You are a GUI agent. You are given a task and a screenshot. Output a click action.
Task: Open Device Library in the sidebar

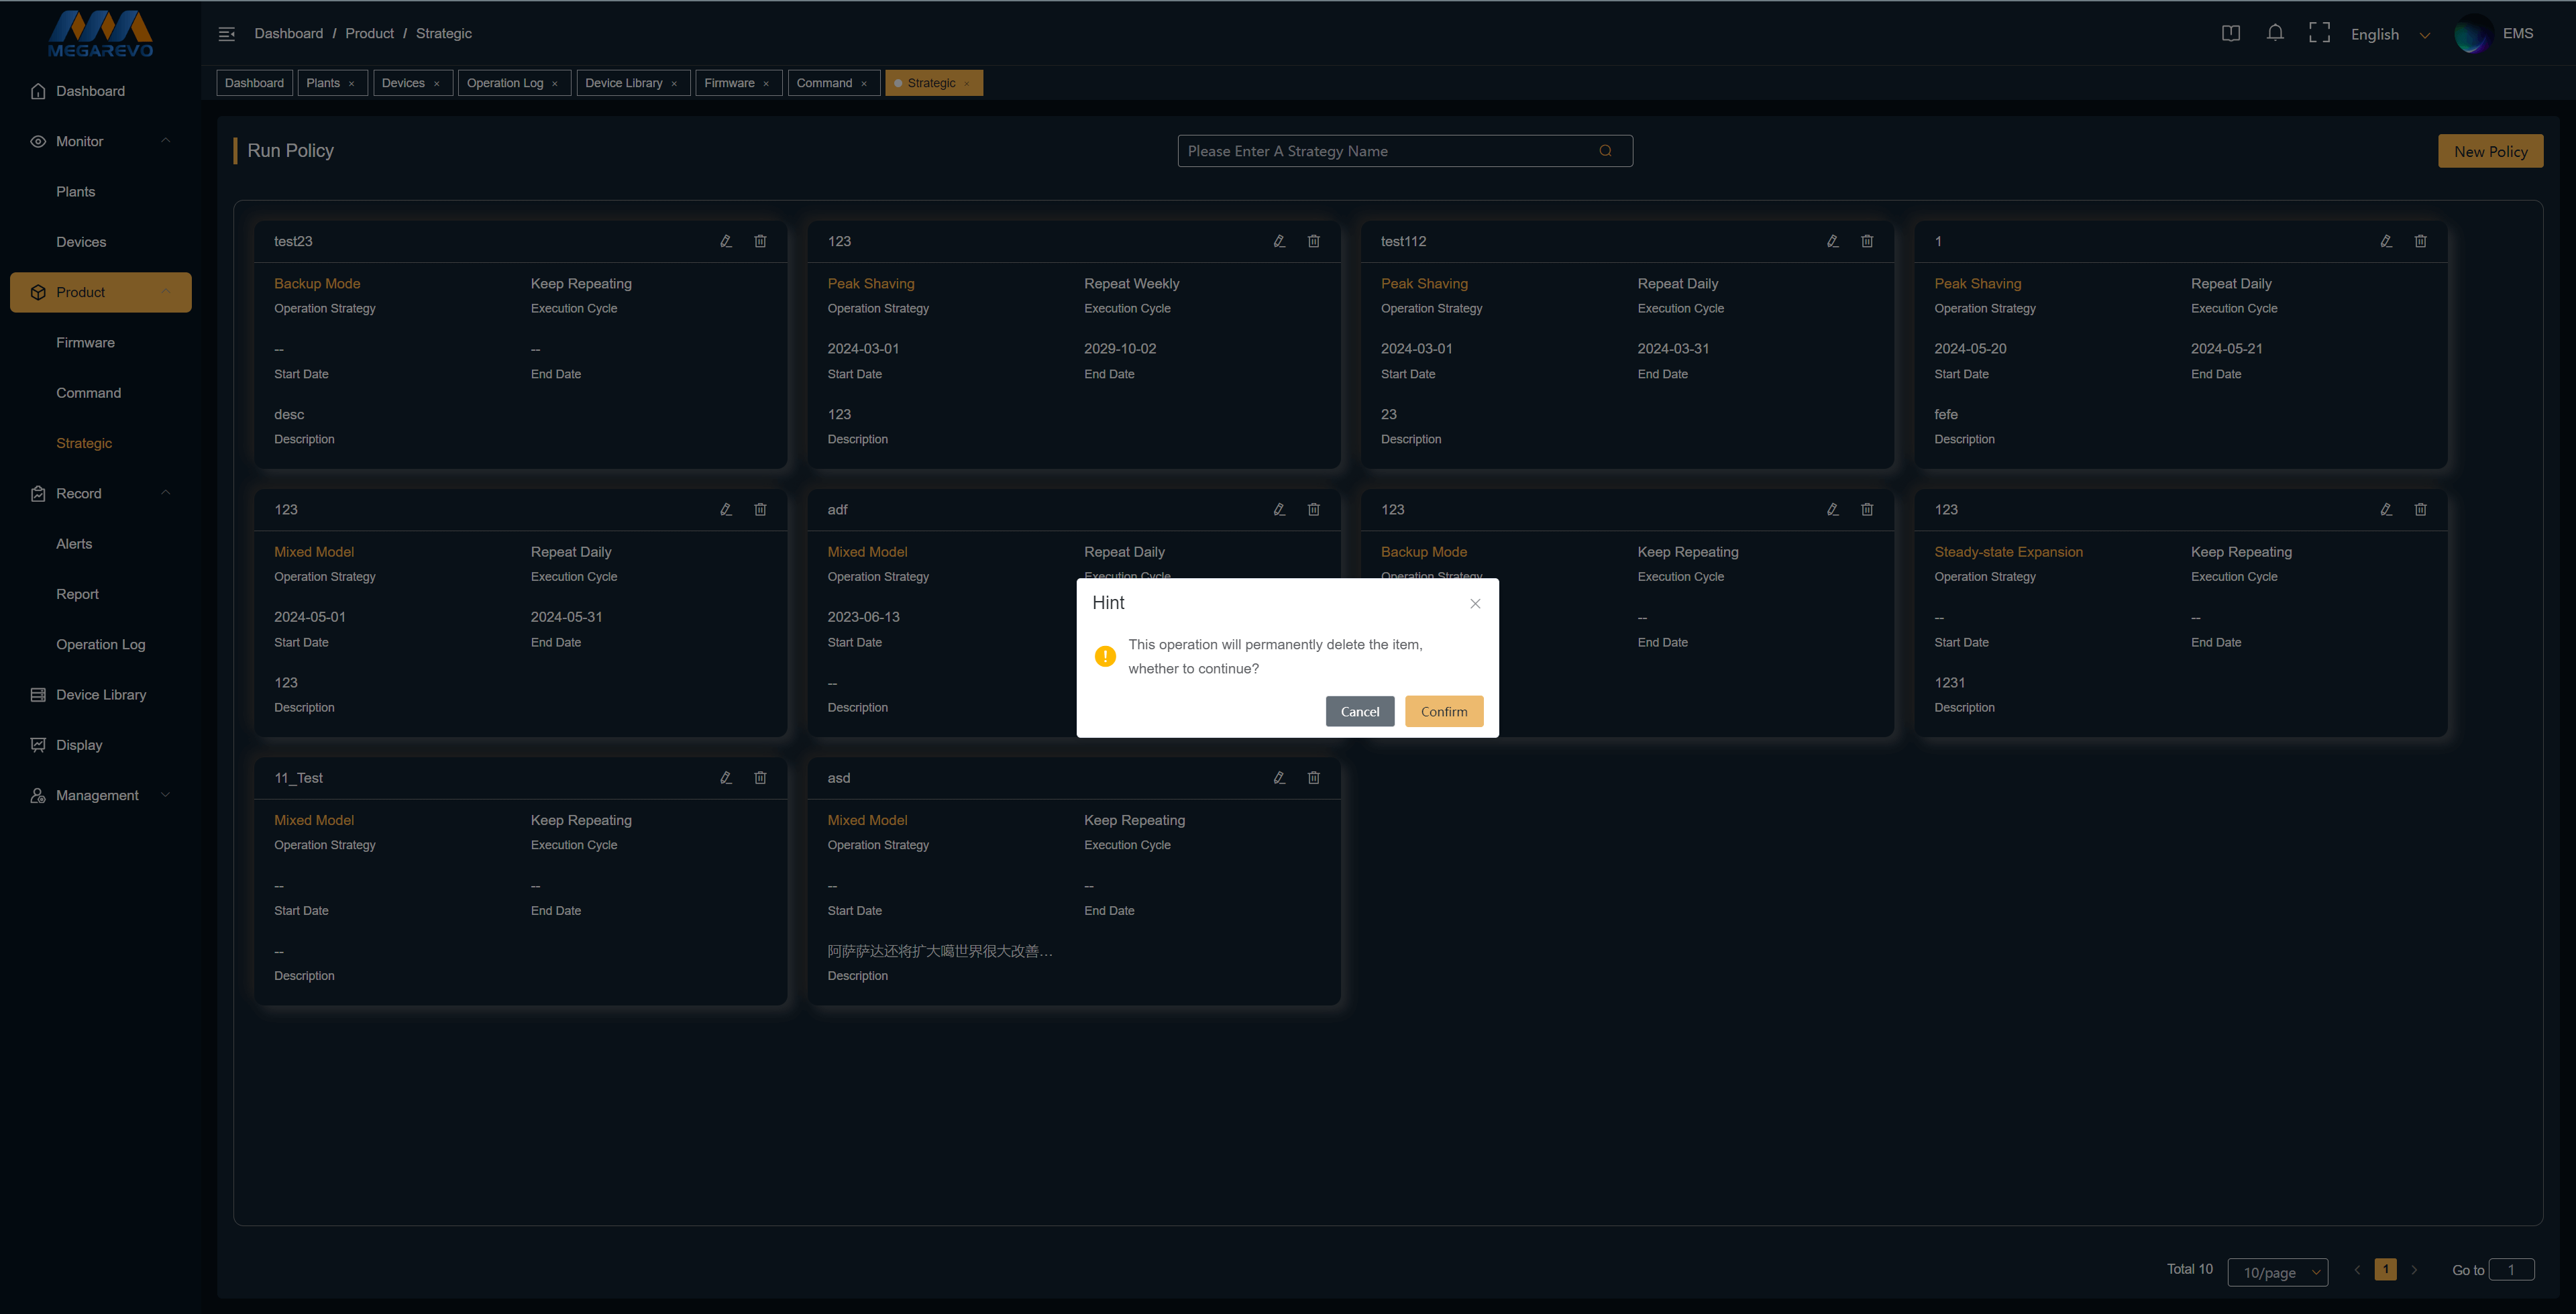pyautogui.click(x=100, y=695)
